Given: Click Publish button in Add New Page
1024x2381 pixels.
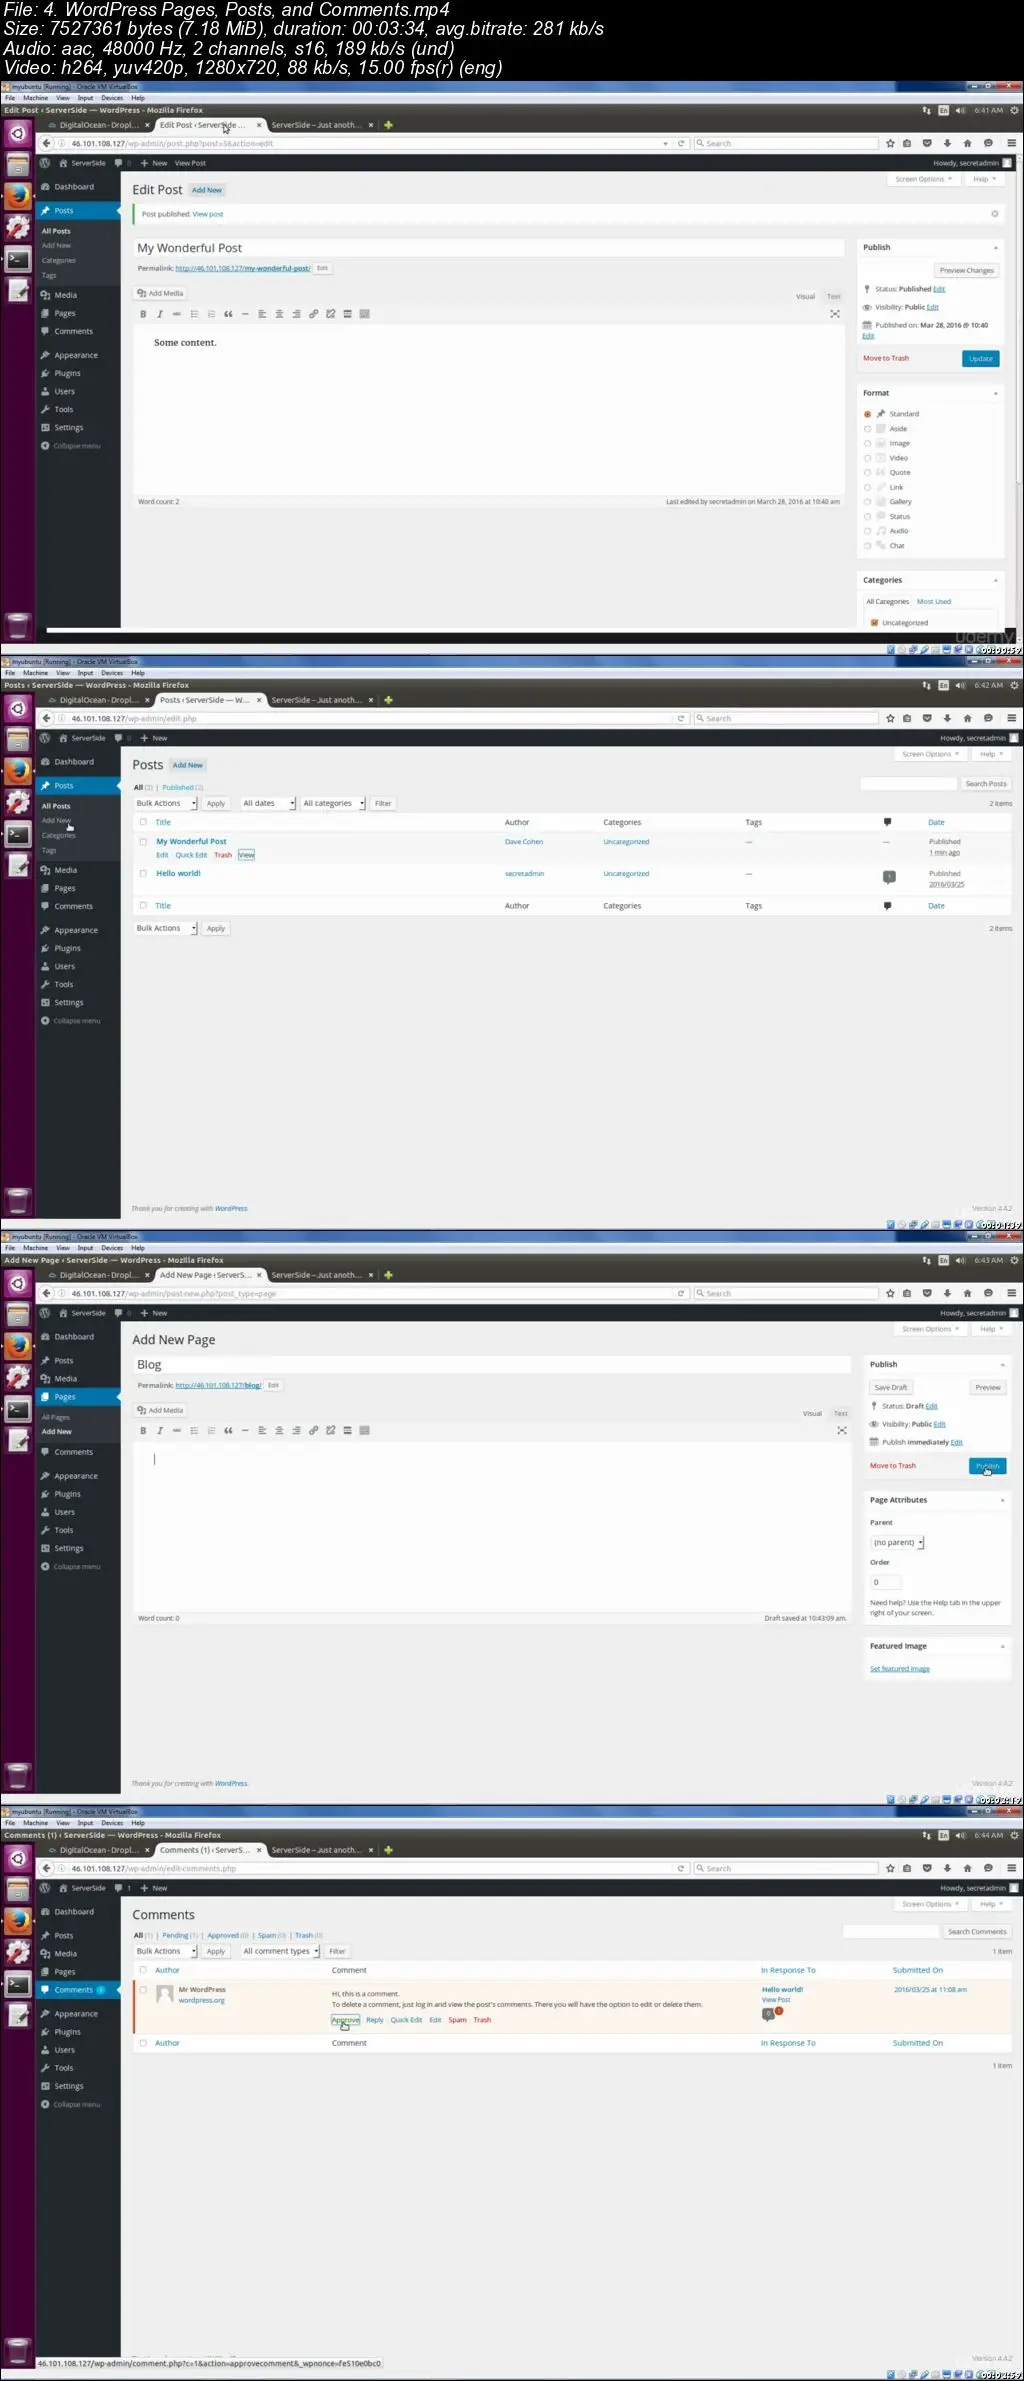Looking at the screenshot, I should [987, 1466].
